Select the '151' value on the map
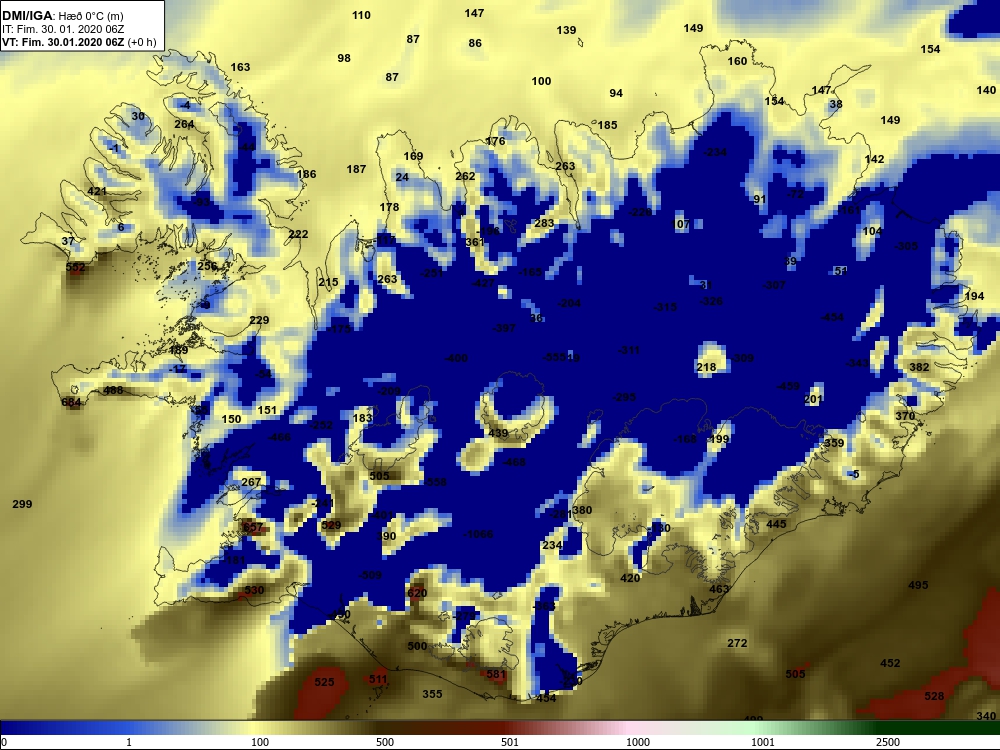 pos(267,410)
